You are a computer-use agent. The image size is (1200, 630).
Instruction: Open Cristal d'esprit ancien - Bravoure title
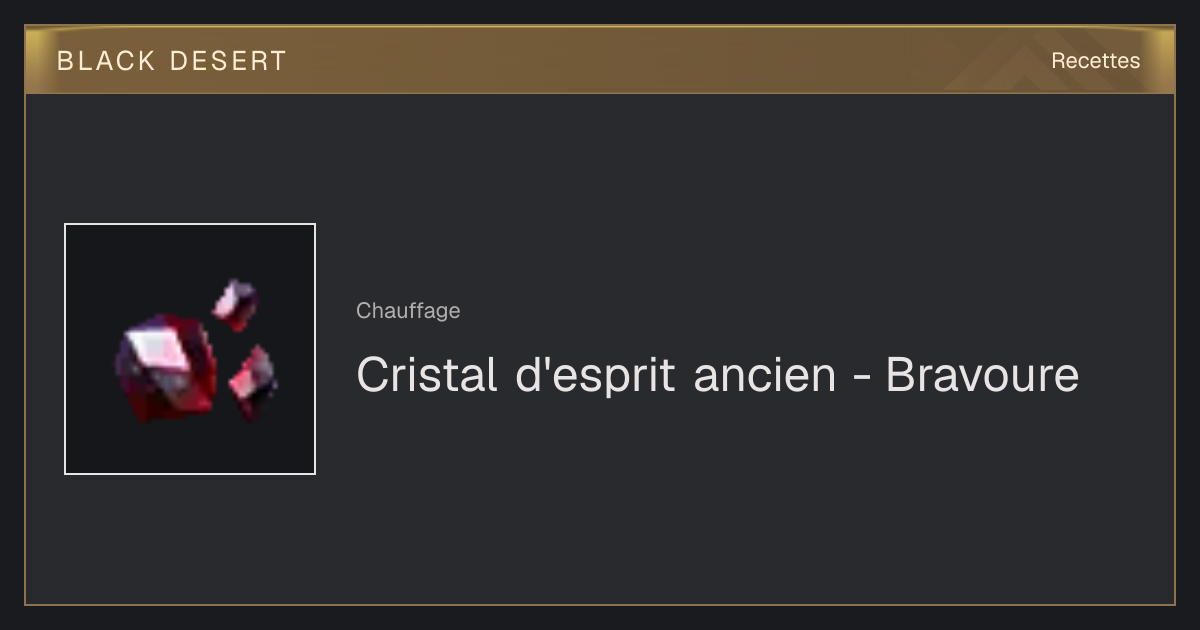click(x=717, y=375)
